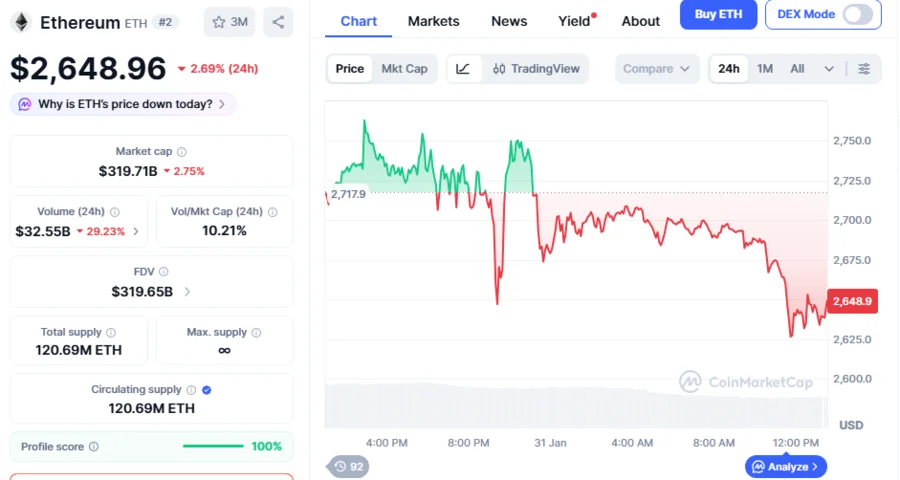Click the FDV info icon
The image size is (900, 480).
164,272
